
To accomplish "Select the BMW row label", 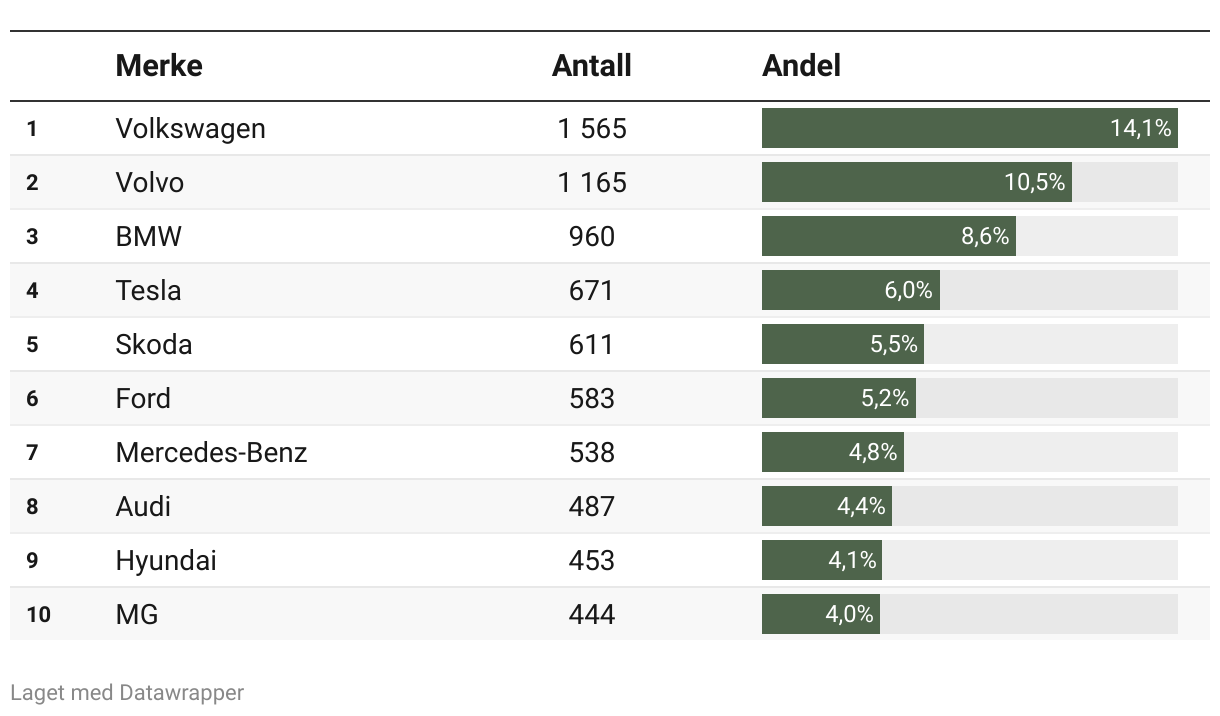I will [149, 237].
